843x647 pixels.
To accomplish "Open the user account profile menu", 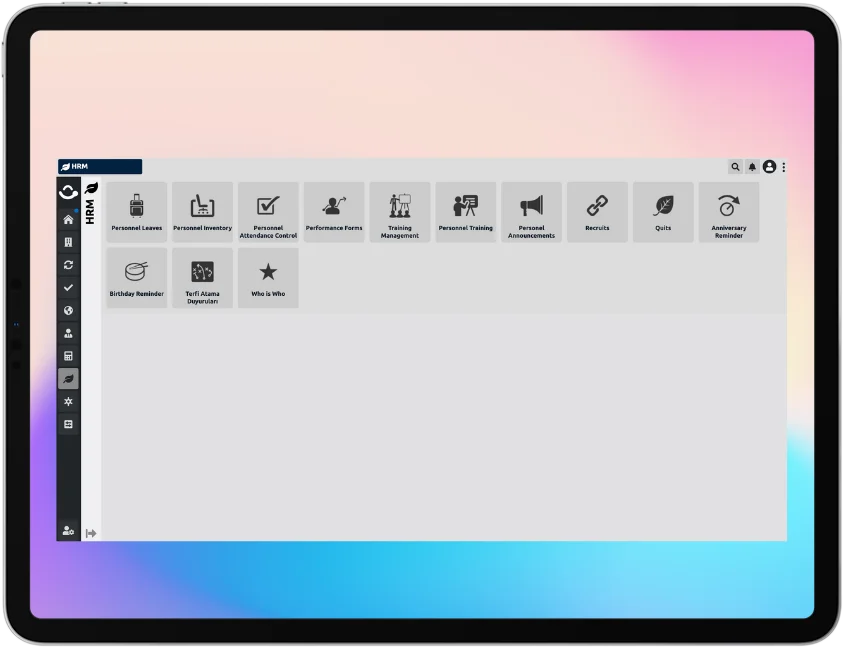I will point(769,167).
